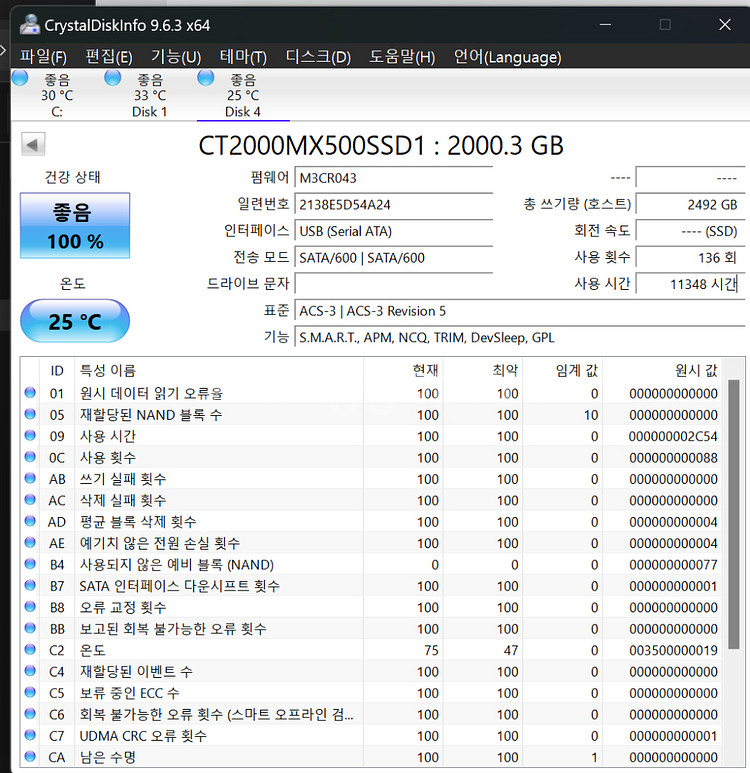Click blue status dot for attribute 01
The height and width of the screenshot is (773, 750).
point(30,393)
